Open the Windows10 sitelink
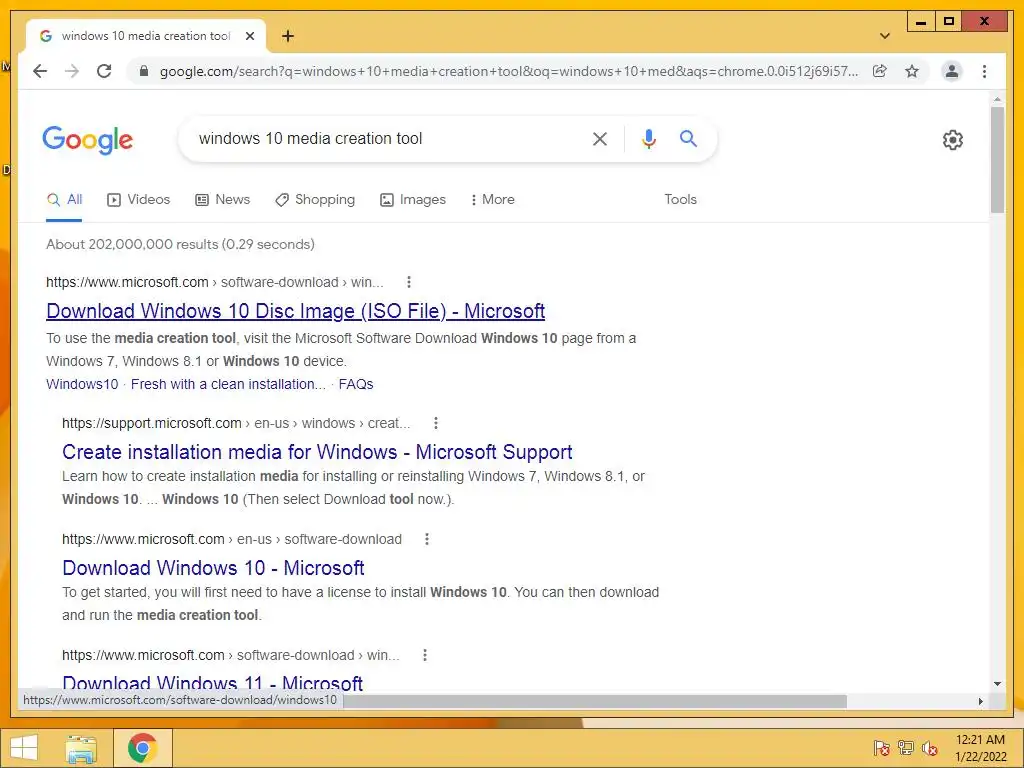This screenshot has height=768, width=1024. (82, 384)
